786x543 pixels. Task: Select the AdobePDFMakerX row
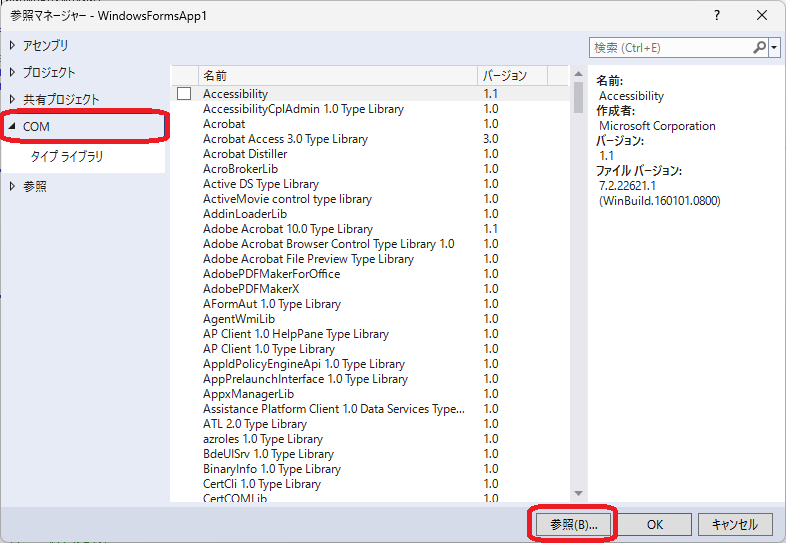(x=370, y=289)
